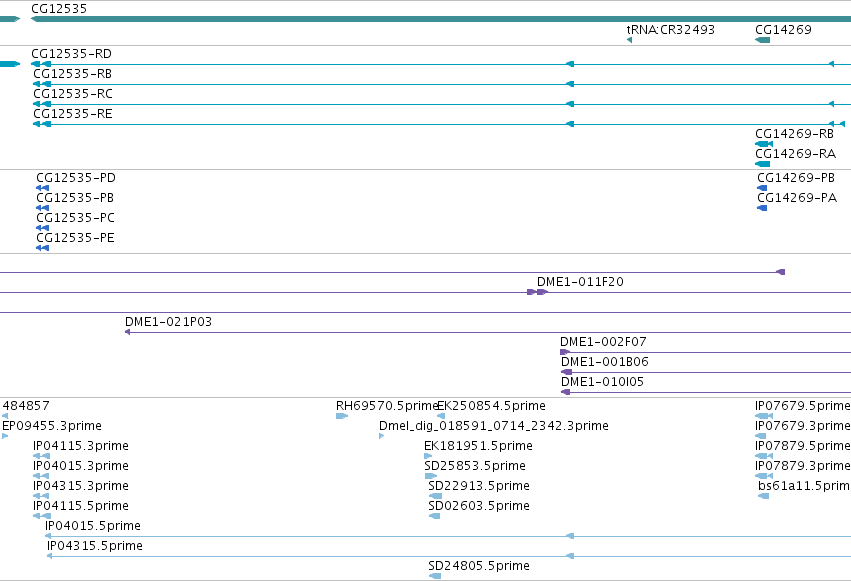Viewport: 851px width, 581px height.
Task: Select EST IP04015.5prime
Action: click(93, 526)
